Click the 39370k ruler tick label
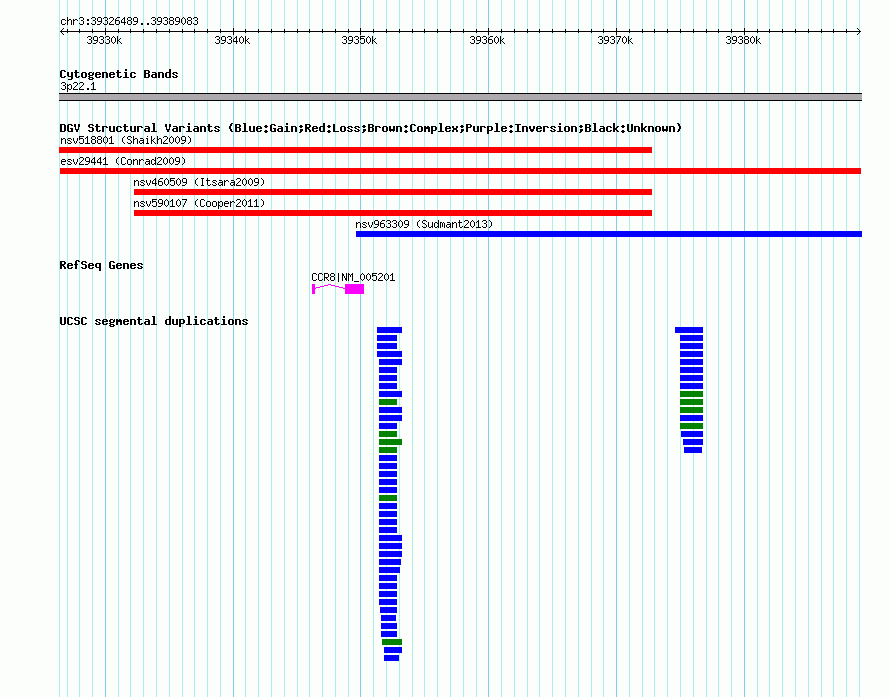This screenshot has height=697, width=890. [615, 40]
